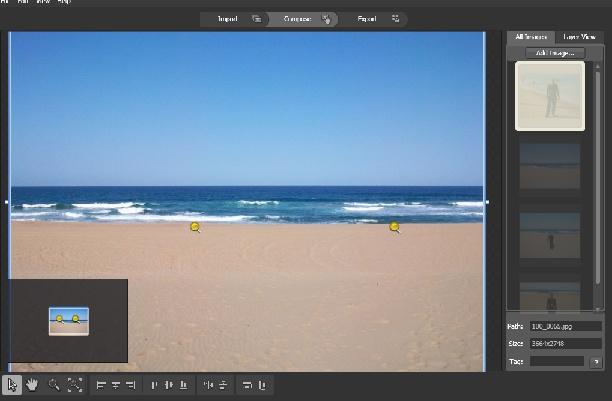Click the image list vertical scrollbar
Image resolution: width=612 pixels, height=401 pixels.
tap(598, 178)
